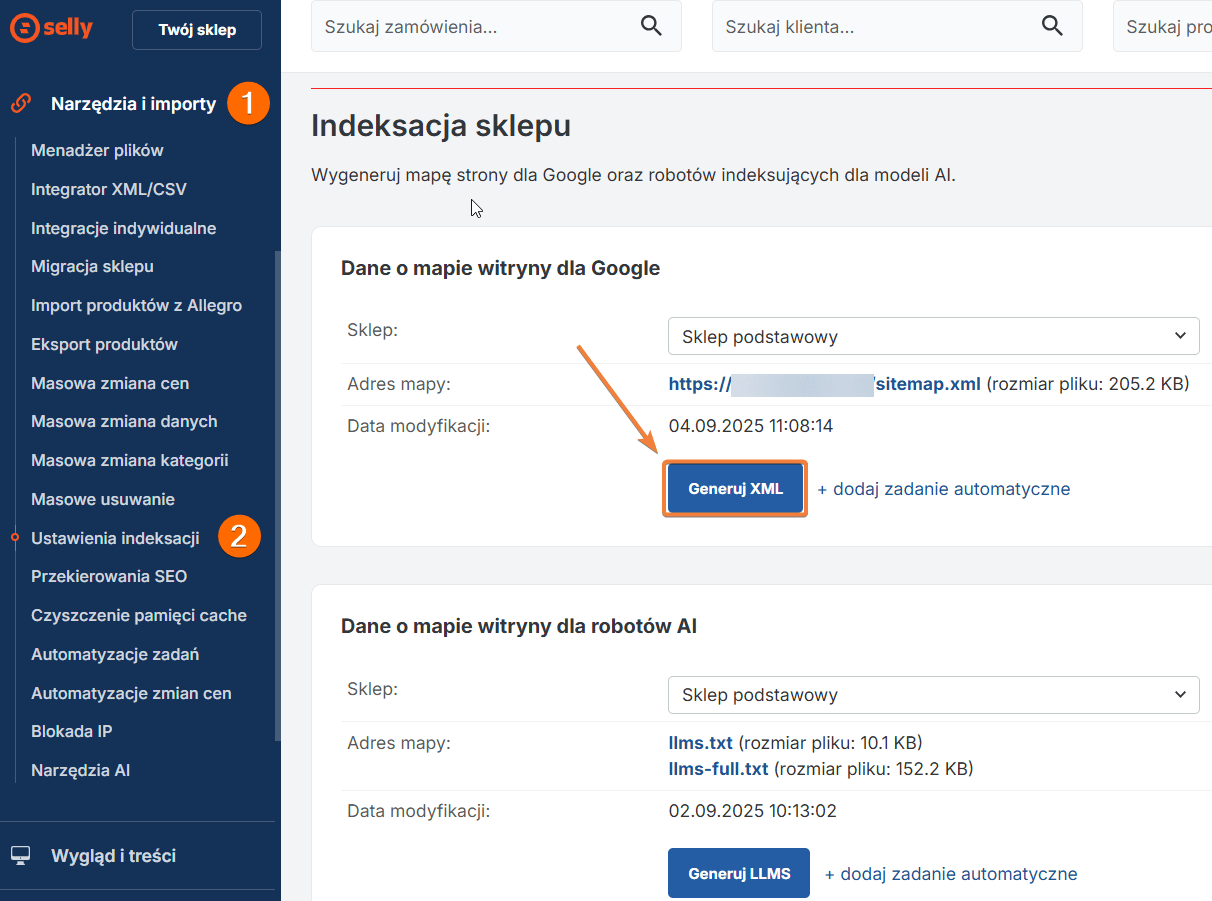Open the llms-full.txt file link
This screenshot has width=1212, height=901.
pyautogui.click(x=718, y=769)
